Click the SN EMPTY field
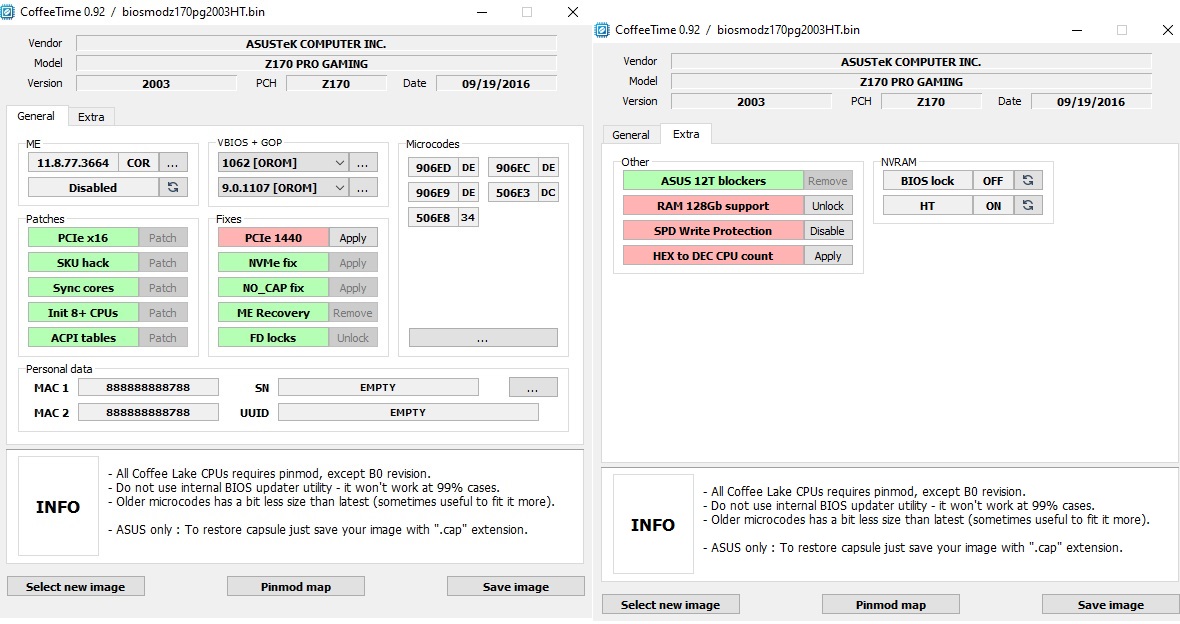 tap(378, 387)
